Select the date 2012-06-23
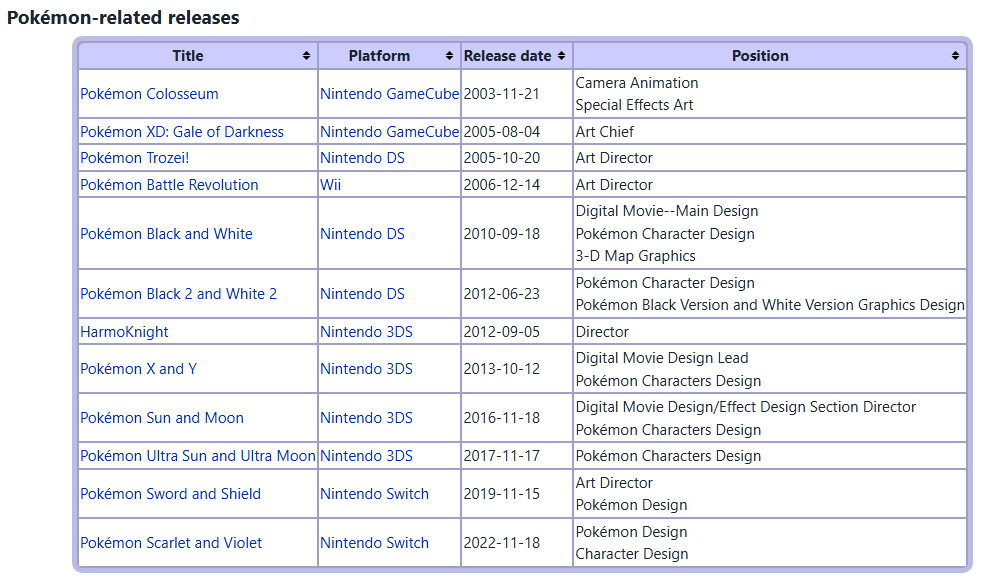This screenshot has height=585, width=993. click(x=502, y=294)
